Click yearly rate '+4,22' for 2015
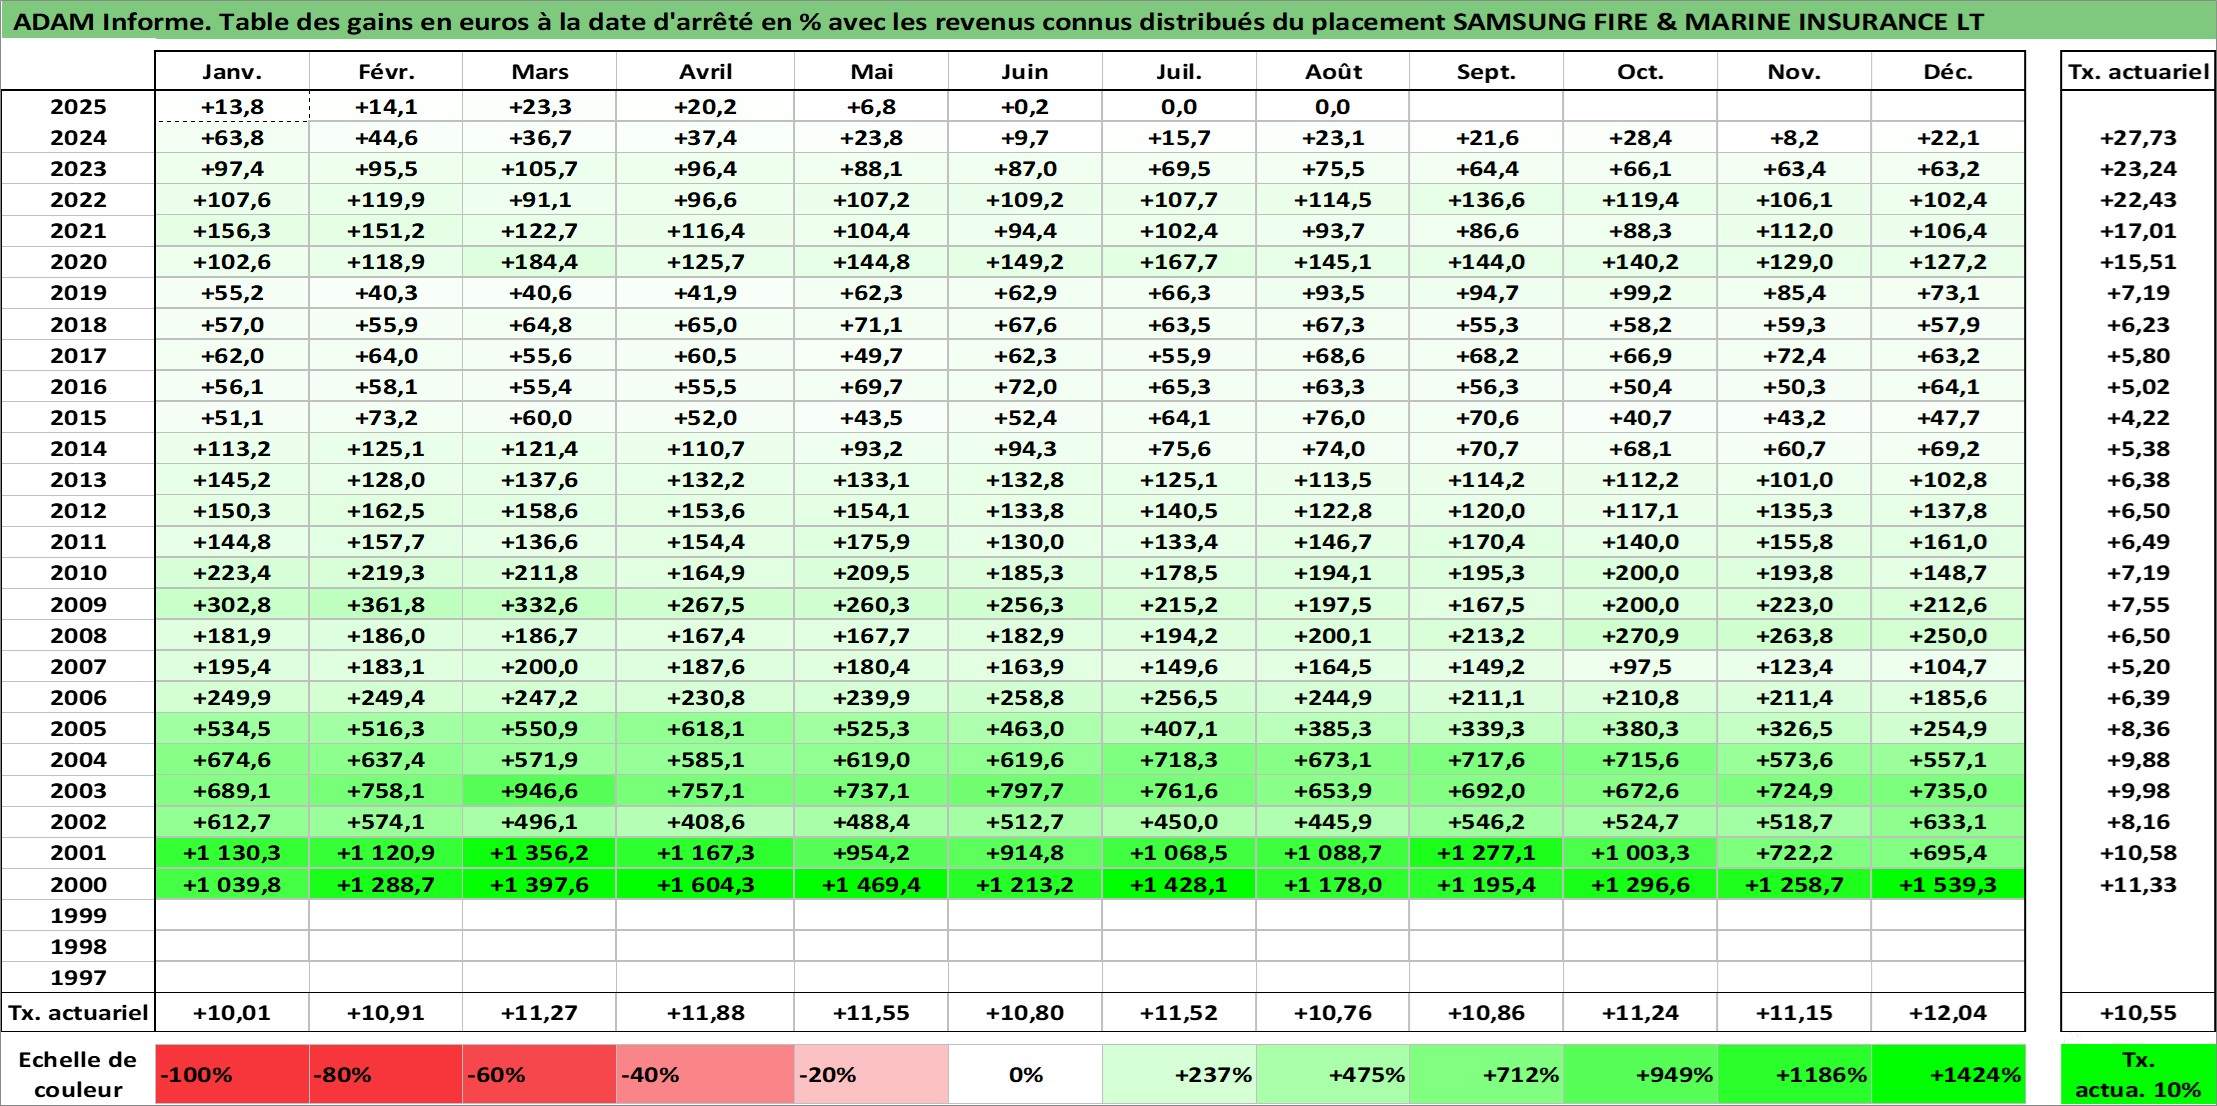The width and height of the screenshot is (2217, 1106). [2138, 418]
